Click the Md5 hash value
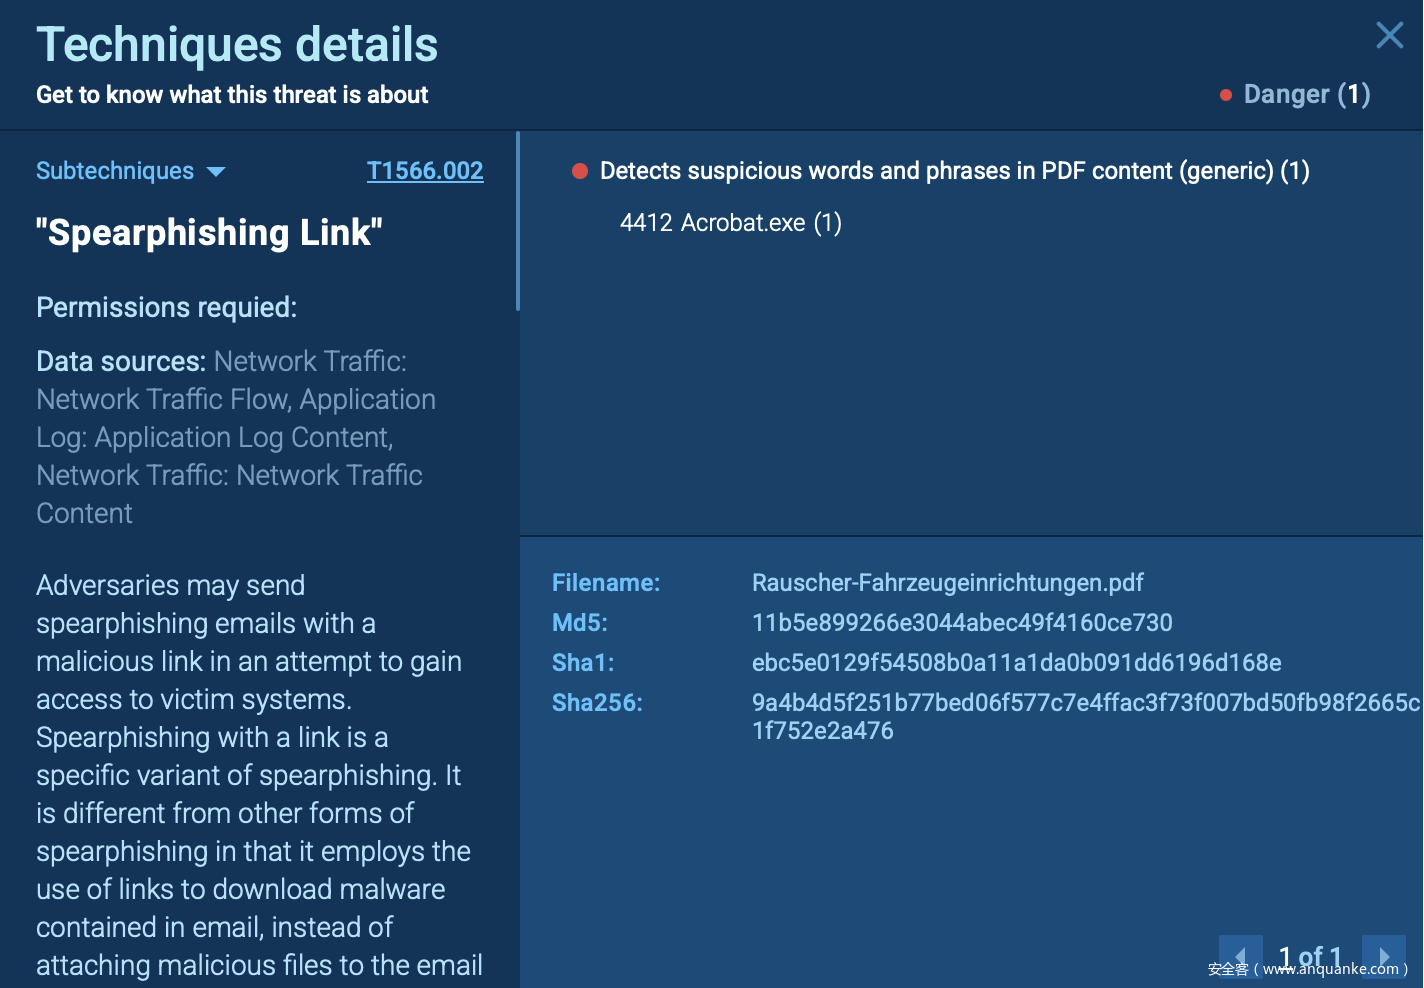 coord(961,623)
